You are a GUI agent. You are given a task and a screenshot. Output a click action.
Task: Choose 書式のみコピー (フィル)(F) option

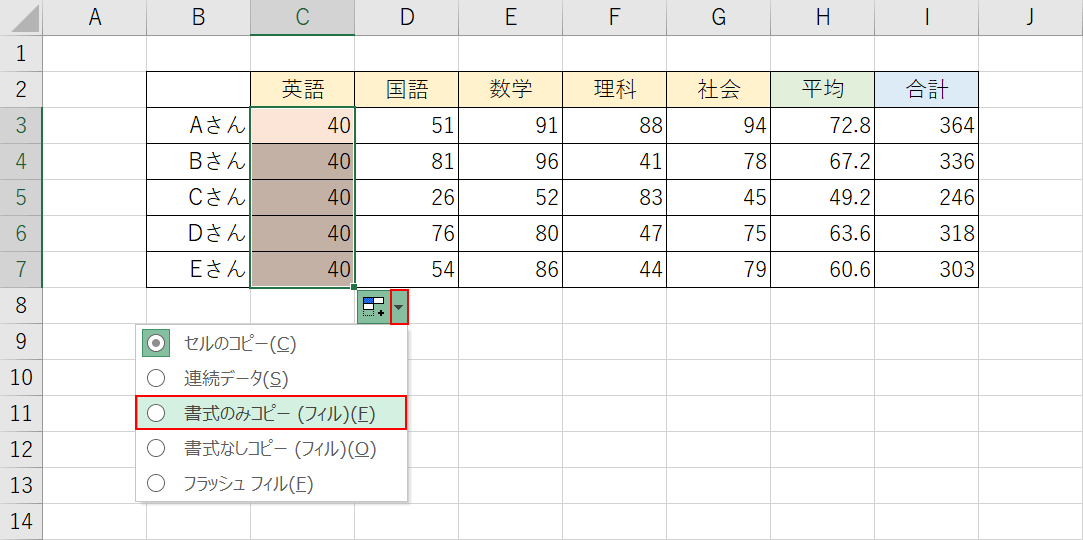[271, 413]
